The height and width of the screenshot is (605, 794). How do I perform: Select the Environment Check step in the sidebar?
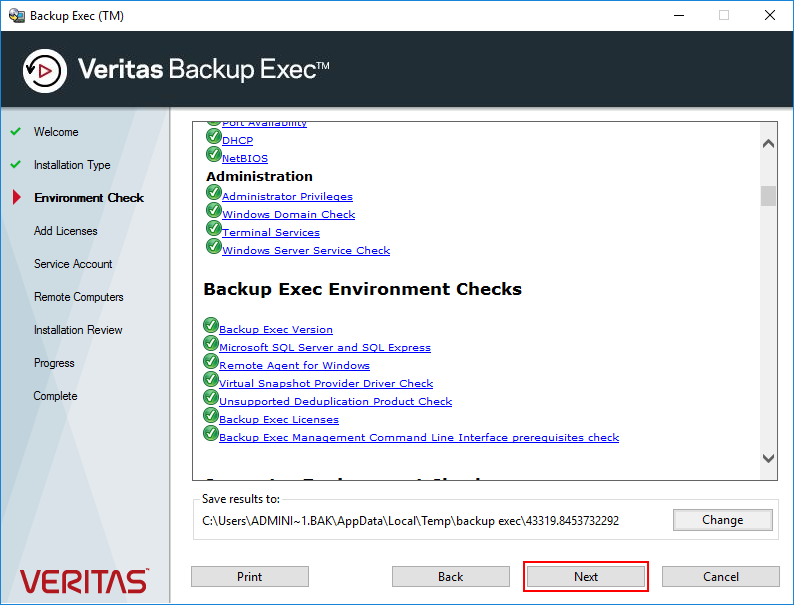pyautogui.click(x=89, y=197)
